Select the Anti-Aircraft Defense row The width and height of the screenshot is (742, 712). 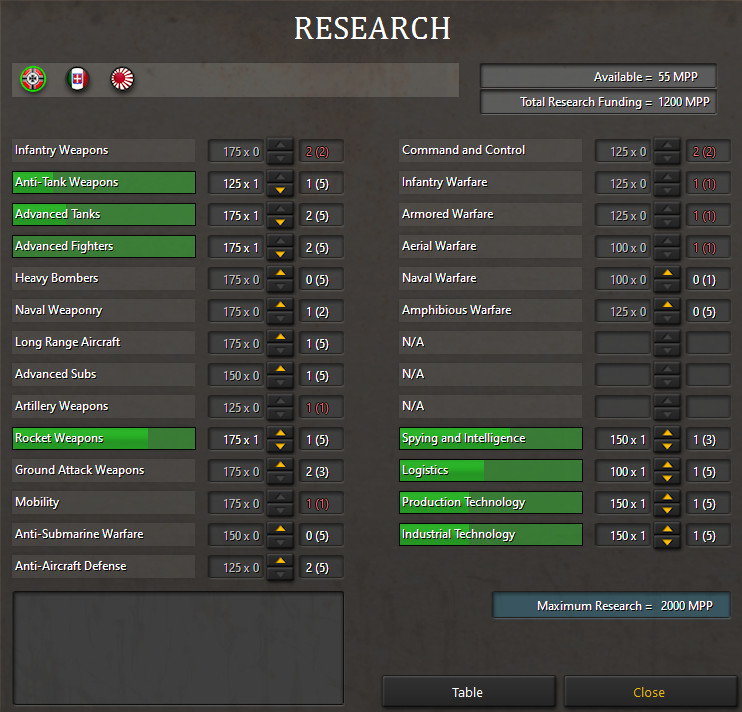click(x=104, y=566)
